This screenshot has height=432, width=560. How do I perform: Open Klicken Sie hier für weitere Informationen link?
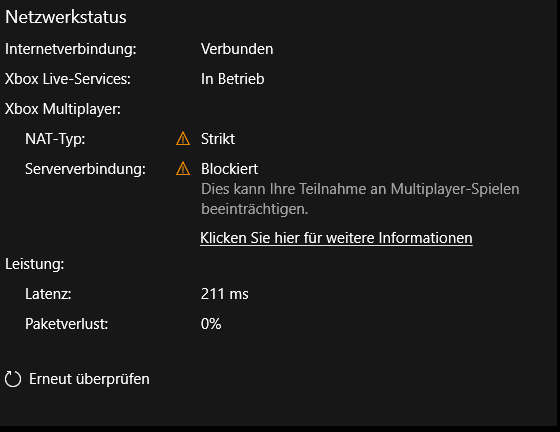336,238
